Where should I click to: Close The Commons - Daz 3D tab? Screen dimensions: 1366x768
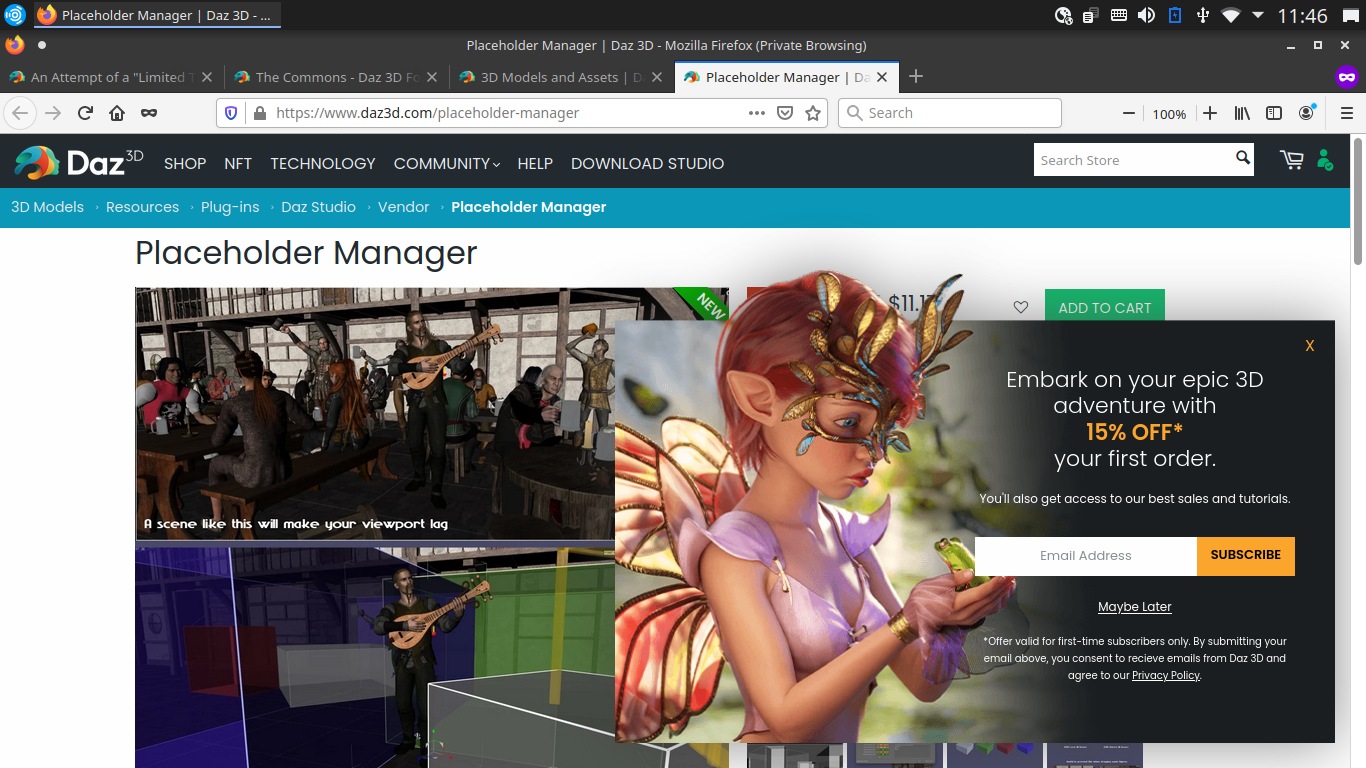pyautogui.click(x=433, y=77)
